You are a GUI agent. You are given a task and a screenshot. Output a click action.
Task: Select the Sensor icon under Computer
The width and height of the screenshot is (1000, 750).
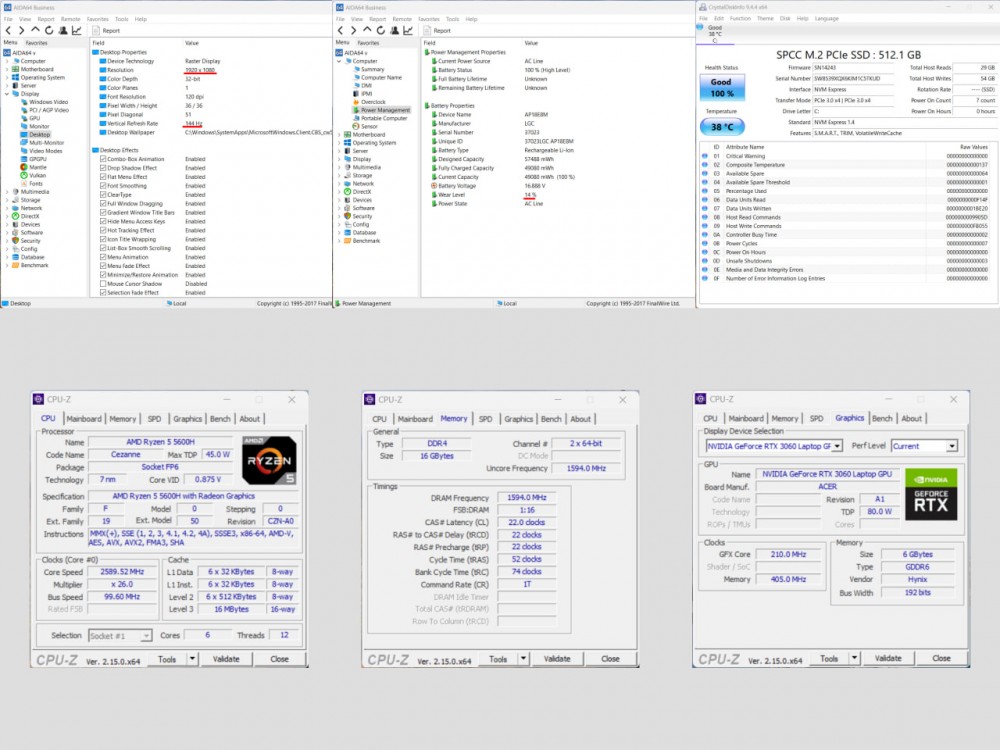click(357, 127)
